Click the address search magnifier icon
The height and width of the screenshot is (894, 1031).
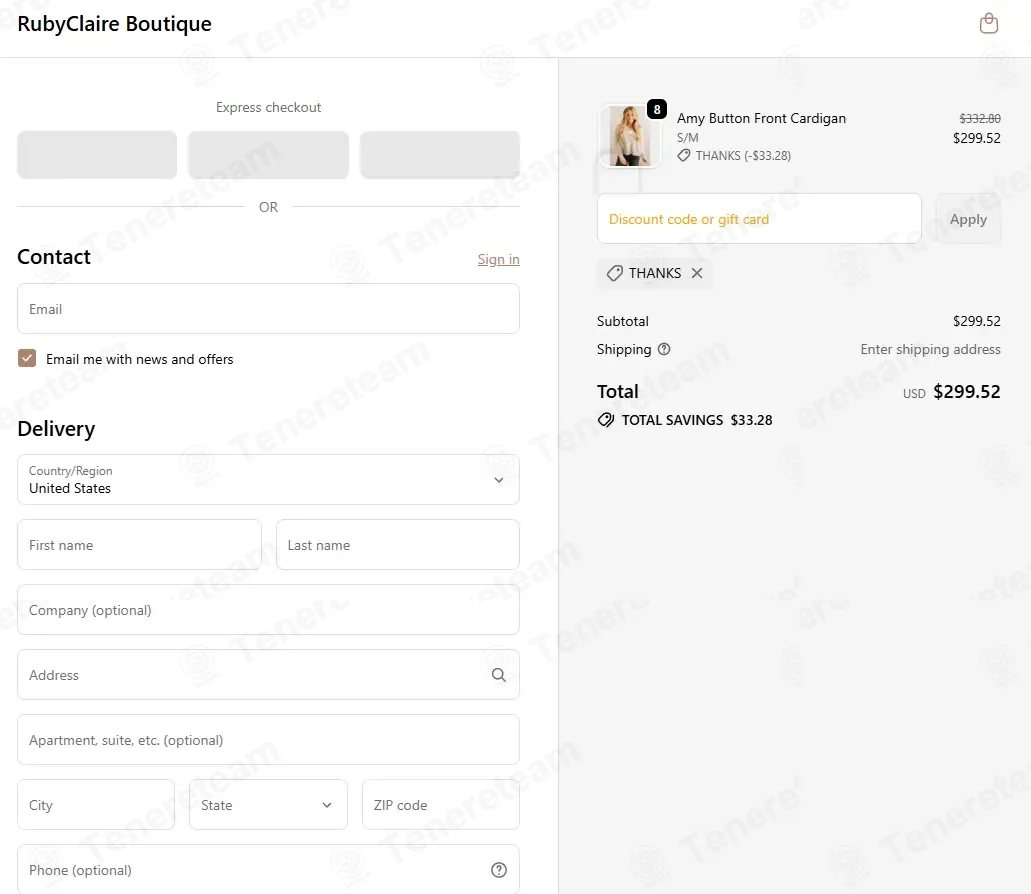498,675
